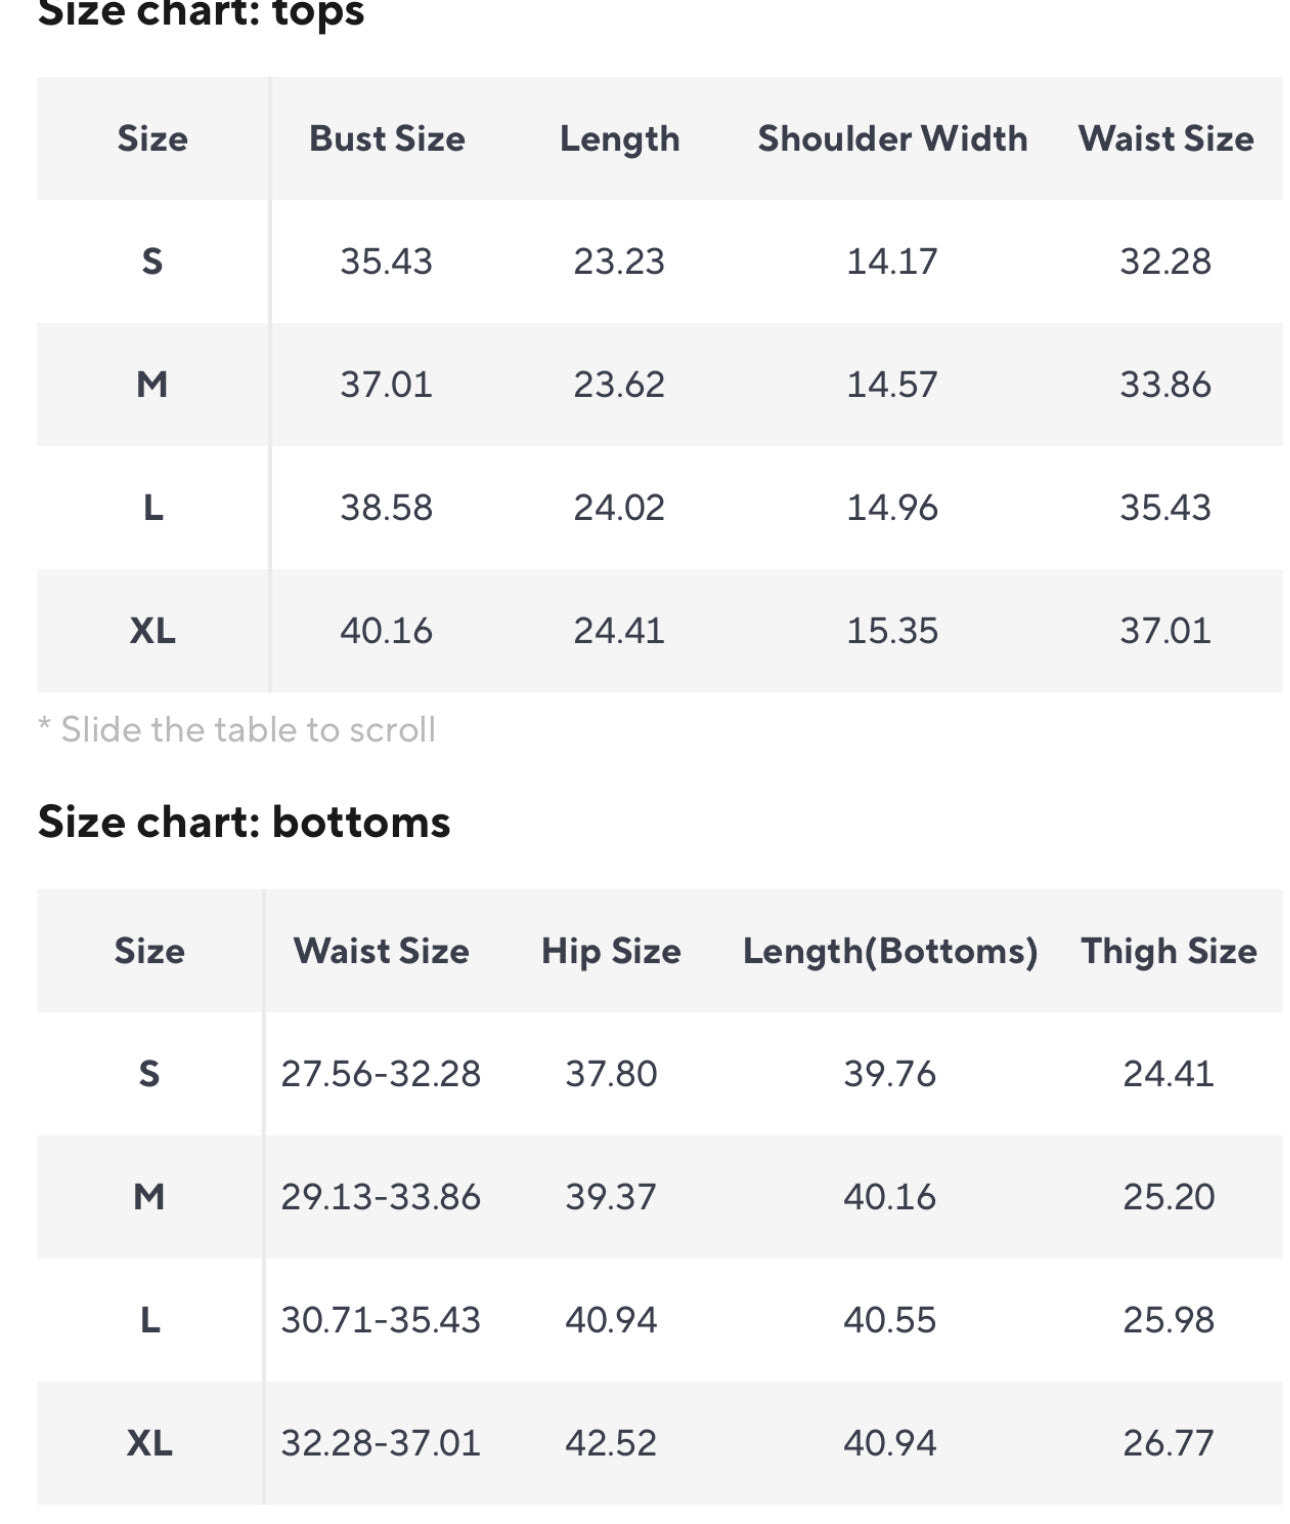Select the XL size label in tops
The width and height of the screenshot is (1290, 1524).
(152, 630)
